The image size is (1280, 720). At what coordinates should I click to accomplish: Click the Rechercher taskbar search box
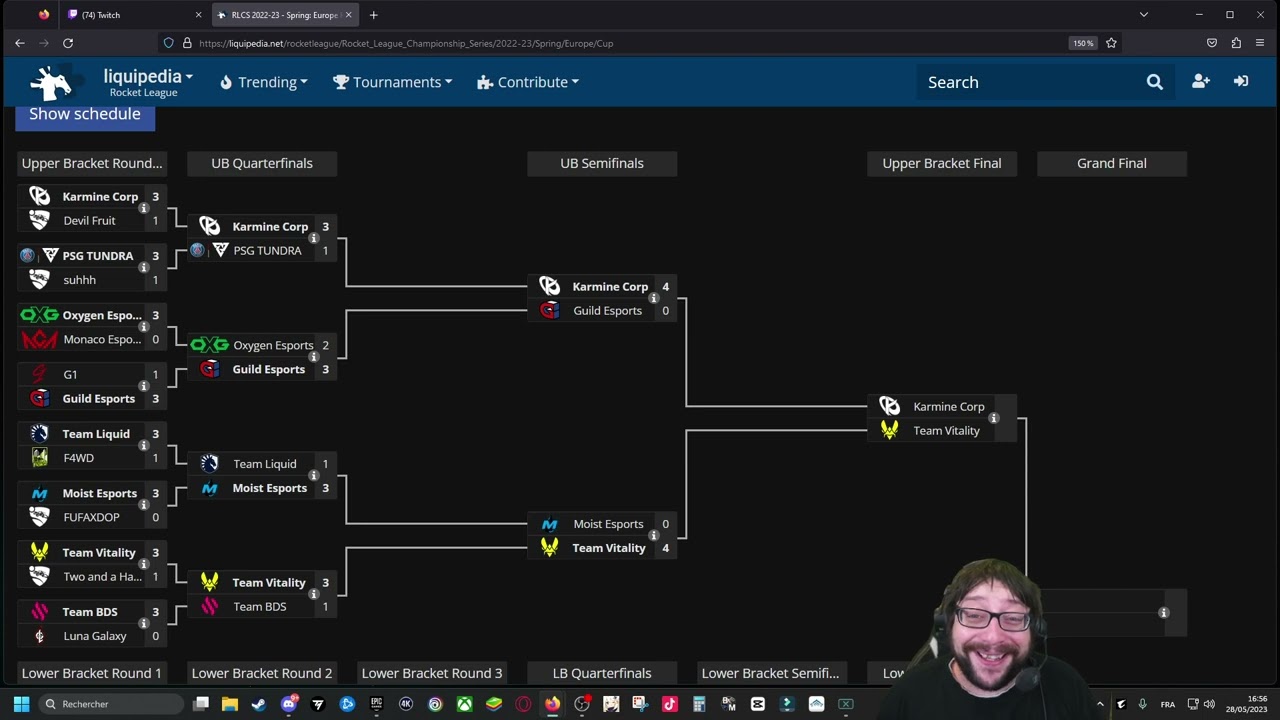click(x=111, y=704)
